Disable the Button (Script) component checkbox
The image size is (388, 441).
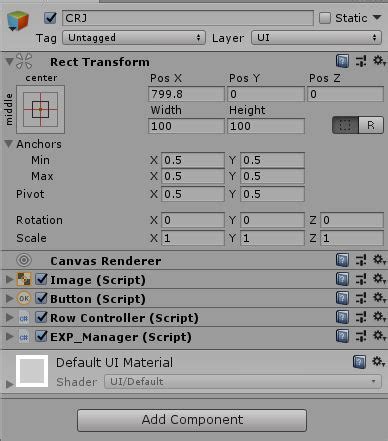tap(41, 298)
